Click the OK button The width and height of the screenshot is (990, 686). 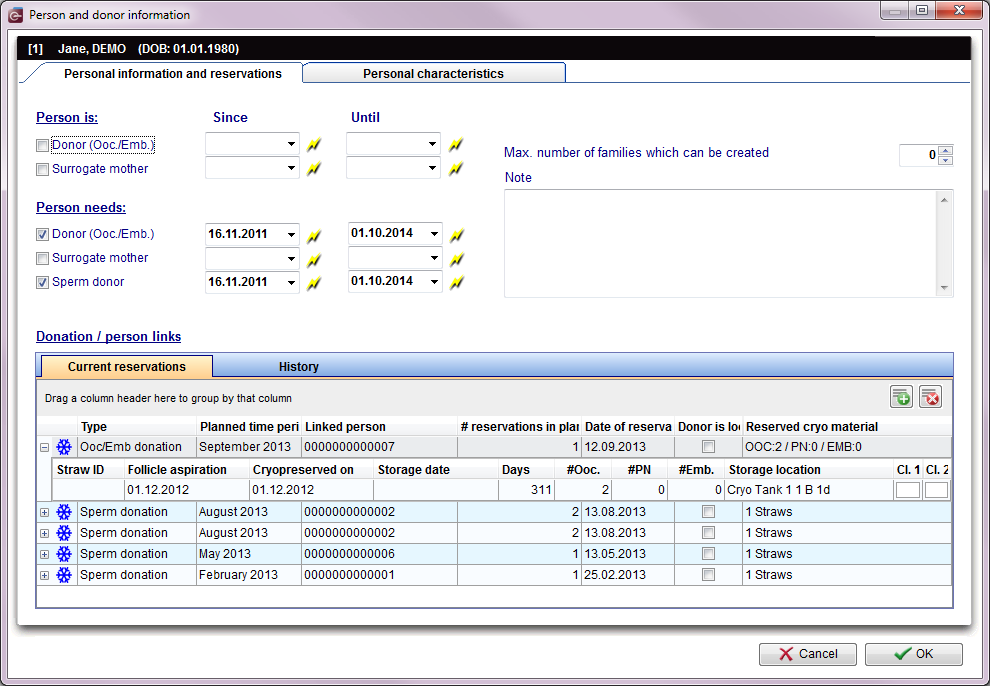[x=914, y=654]
